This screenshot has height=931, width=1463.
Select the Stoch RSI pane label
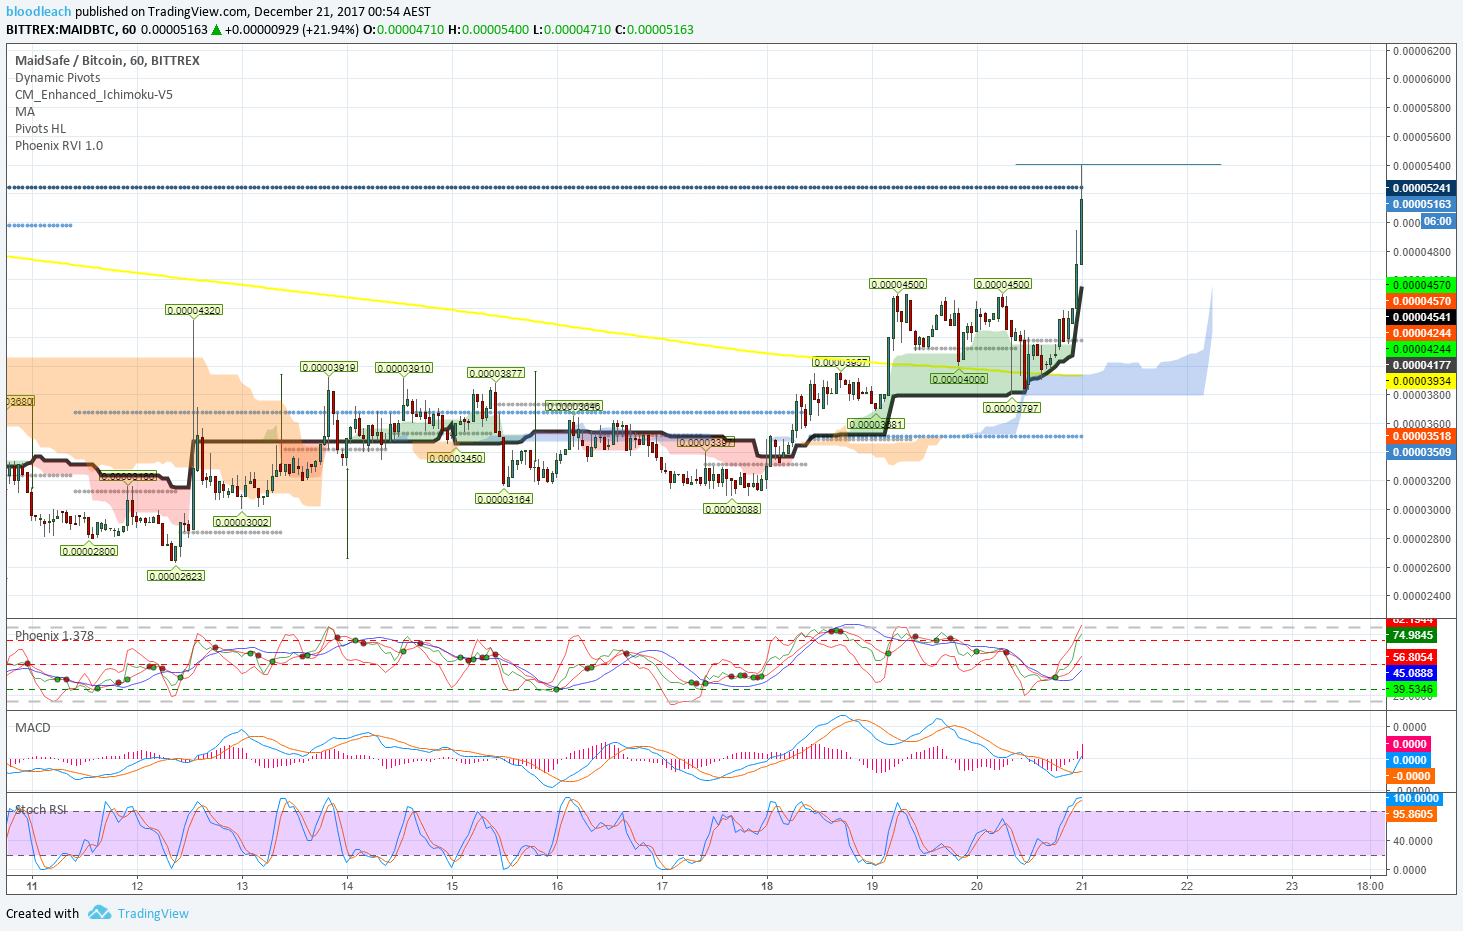click(x=41, y=810)
